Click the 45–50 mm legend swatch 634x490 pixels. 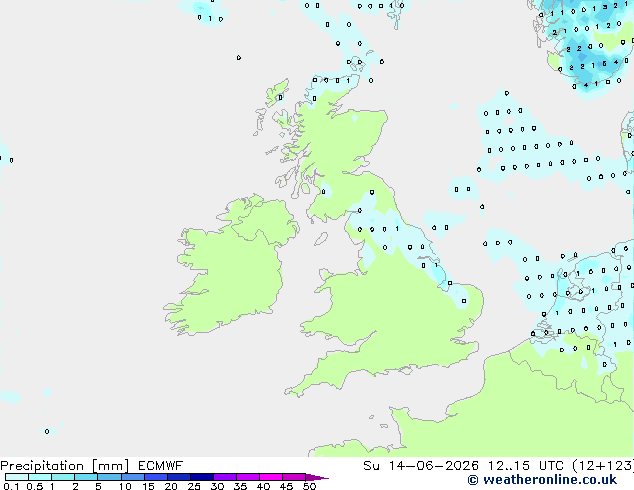294,477
